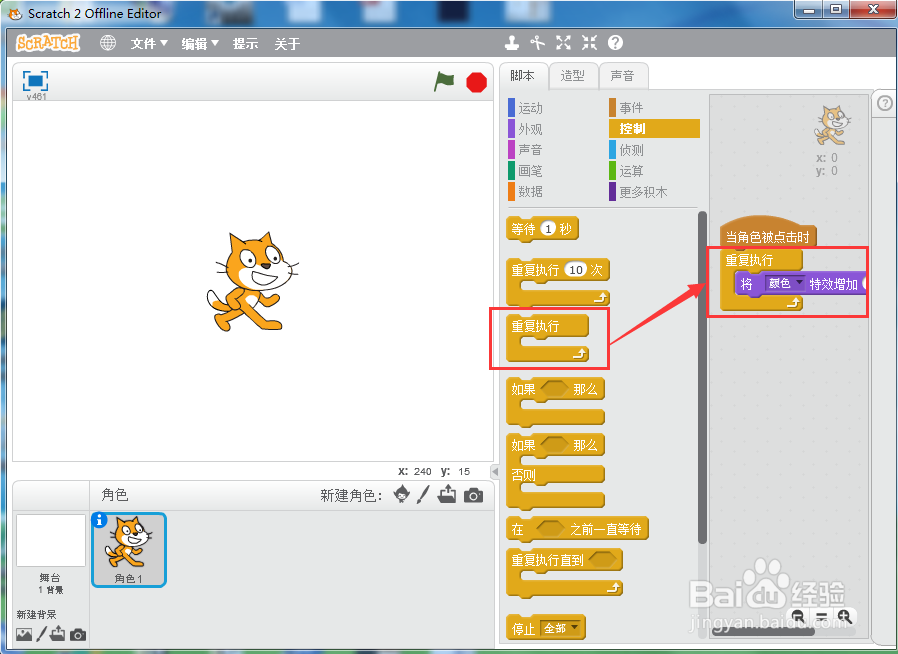Open the 文件 menu
Image resolution: width=898 pixels, height=654 pixels.
coord(149,44)
